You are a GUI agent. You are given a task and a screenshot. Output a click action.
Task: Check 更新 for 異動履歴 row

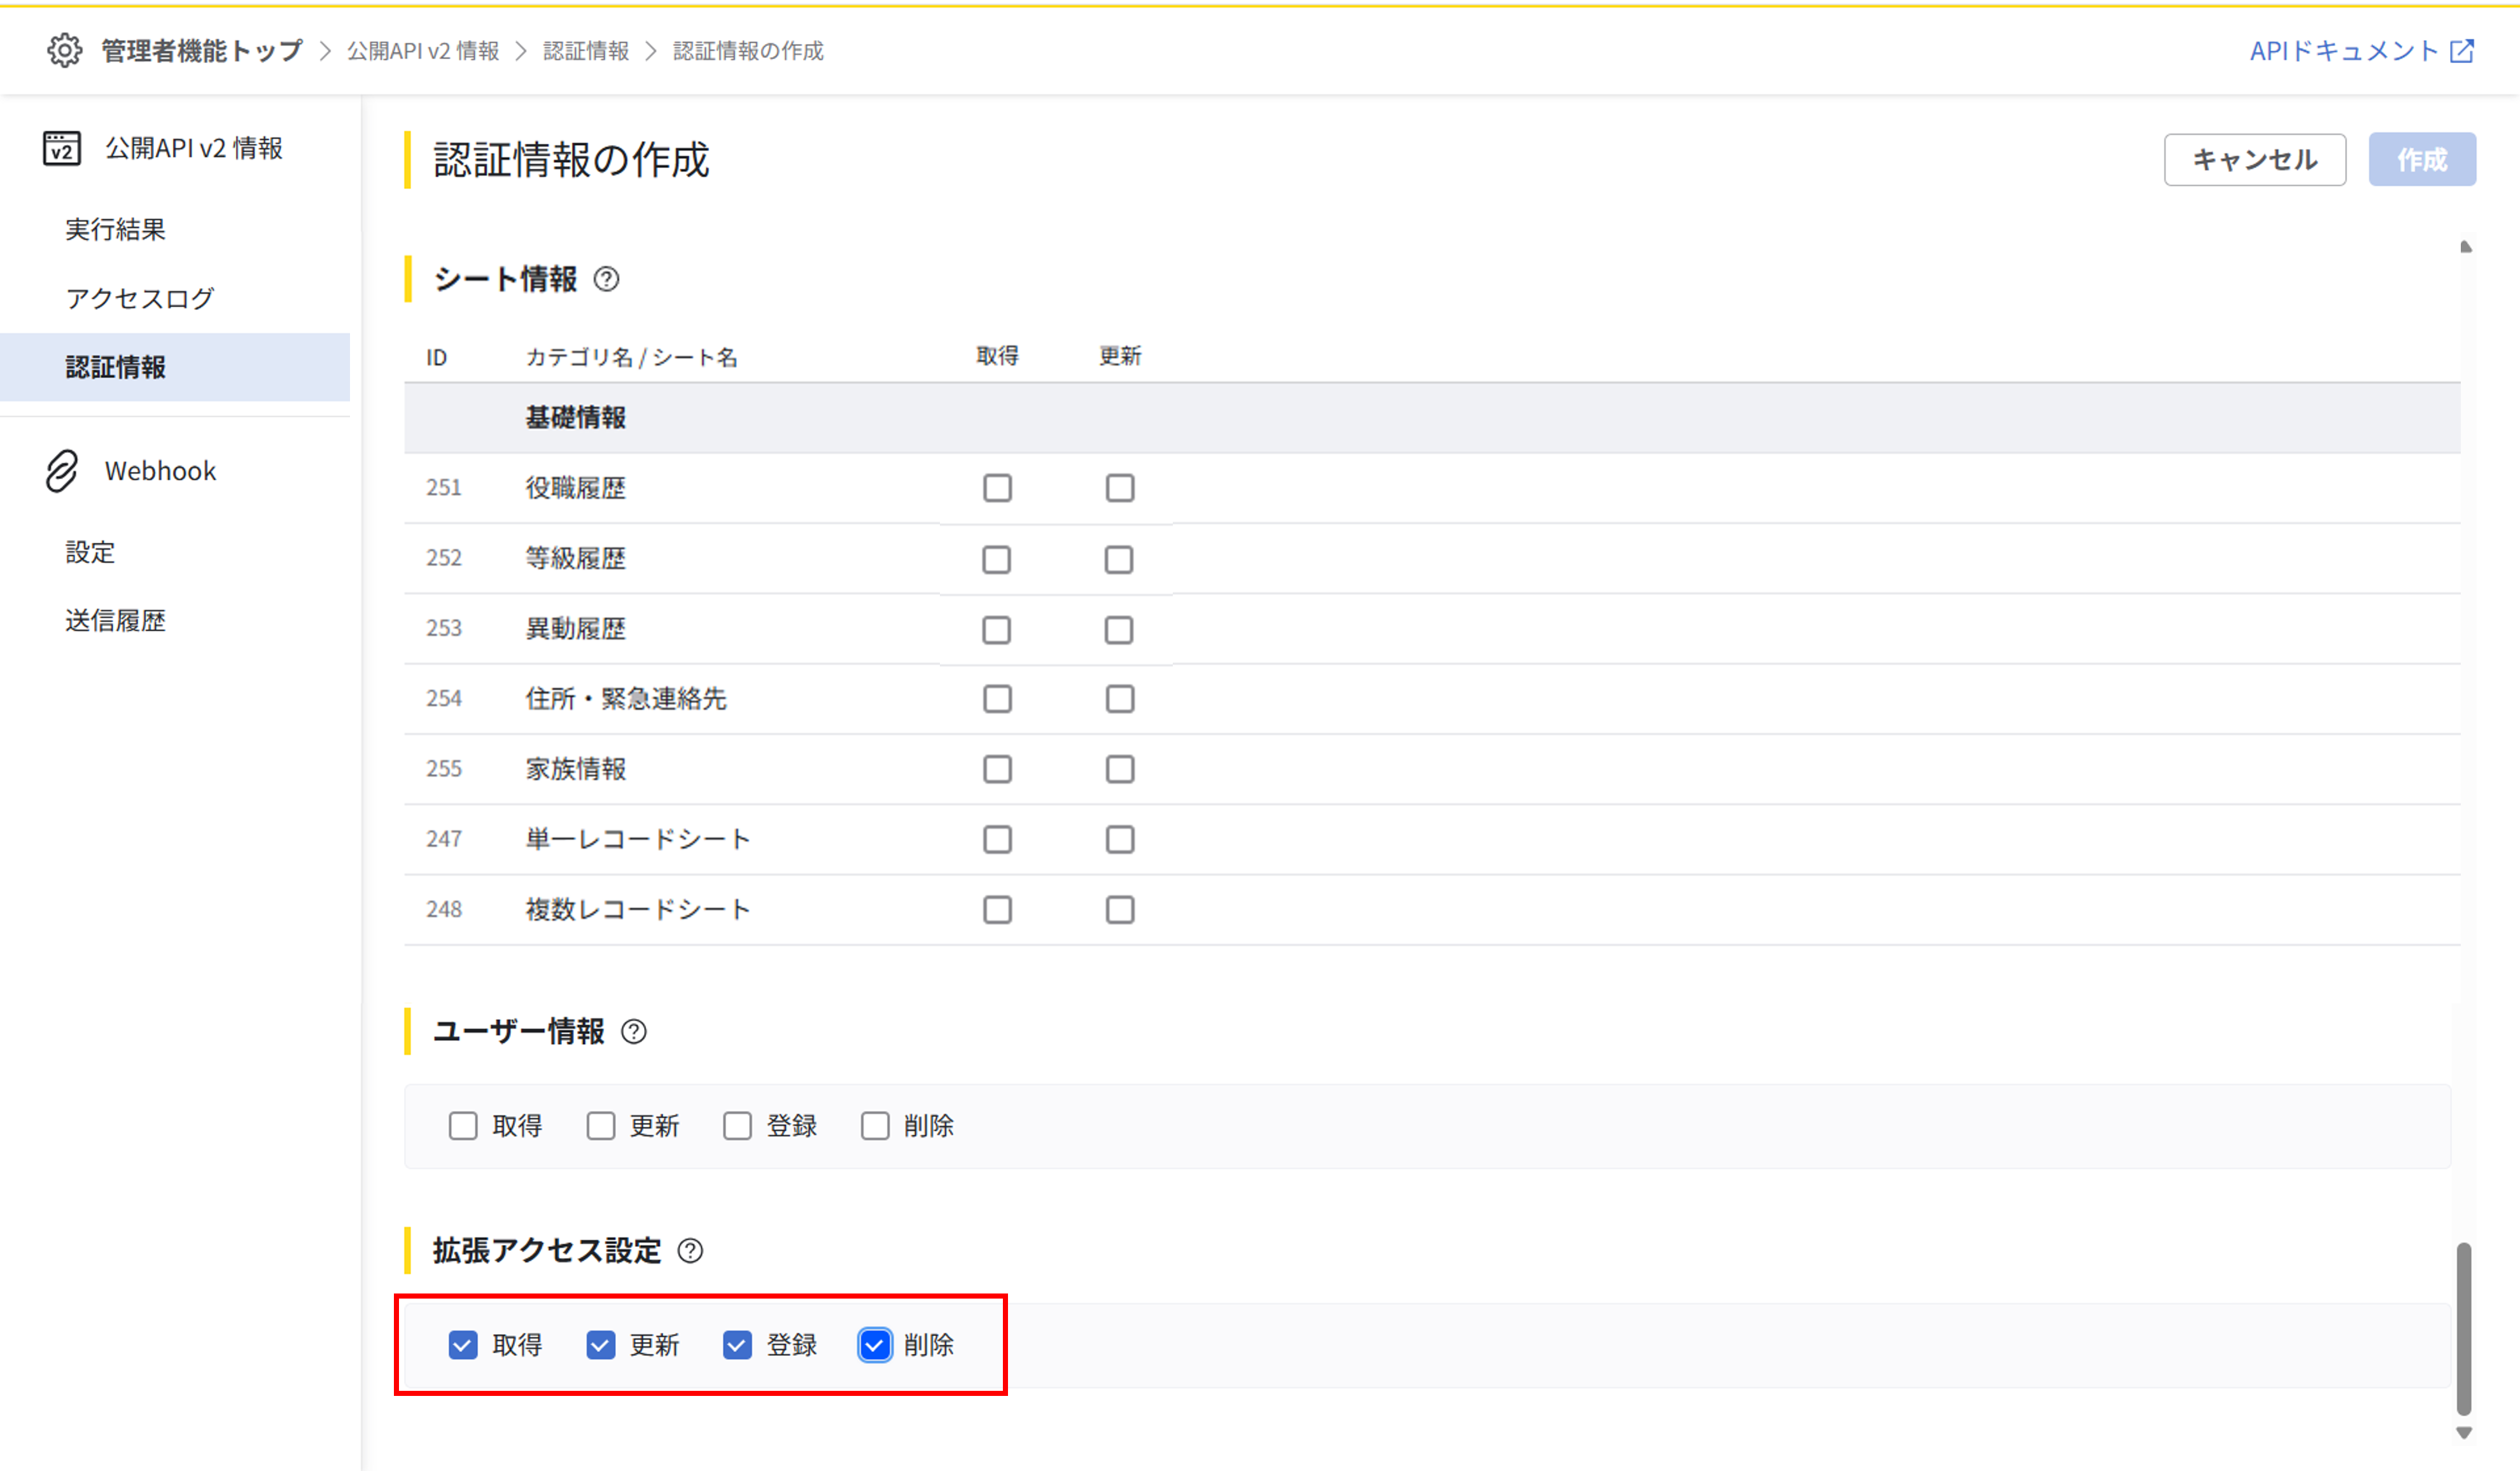1119,630
